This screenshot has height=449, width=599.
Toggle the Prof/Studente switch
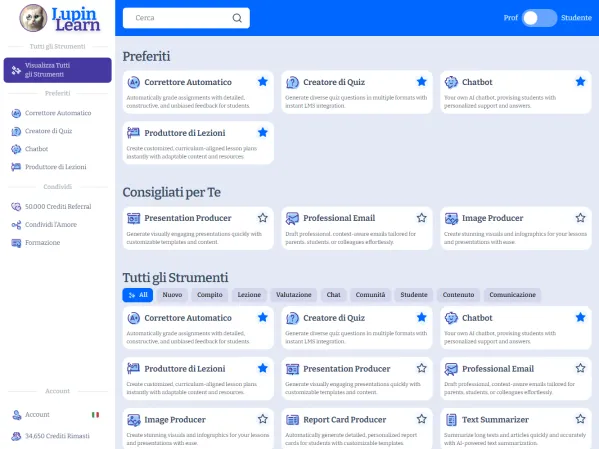[x=539, y=18]
